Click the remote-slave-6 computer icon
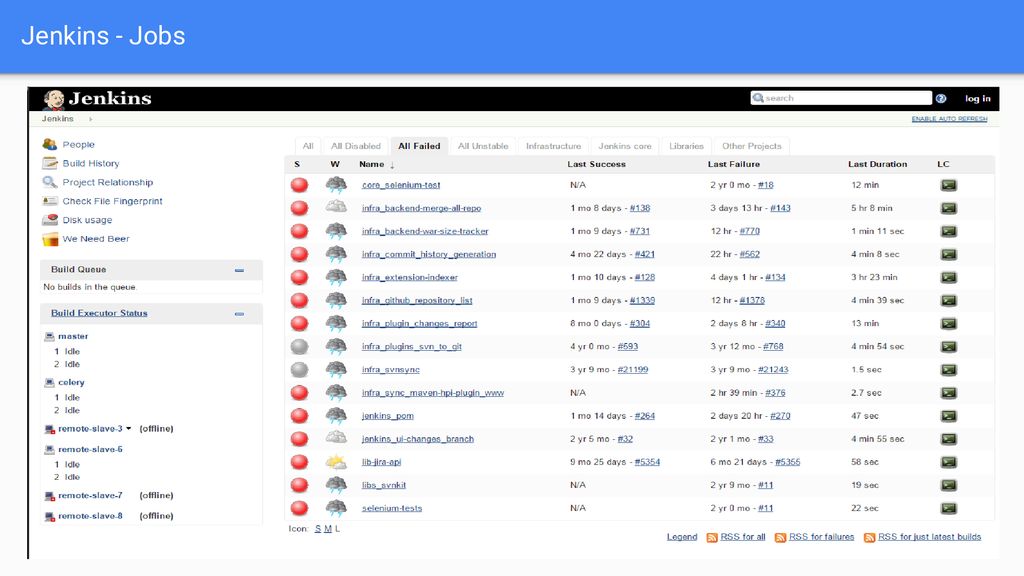This screenshot has height=576, width=1024. [x=49, y=449]
